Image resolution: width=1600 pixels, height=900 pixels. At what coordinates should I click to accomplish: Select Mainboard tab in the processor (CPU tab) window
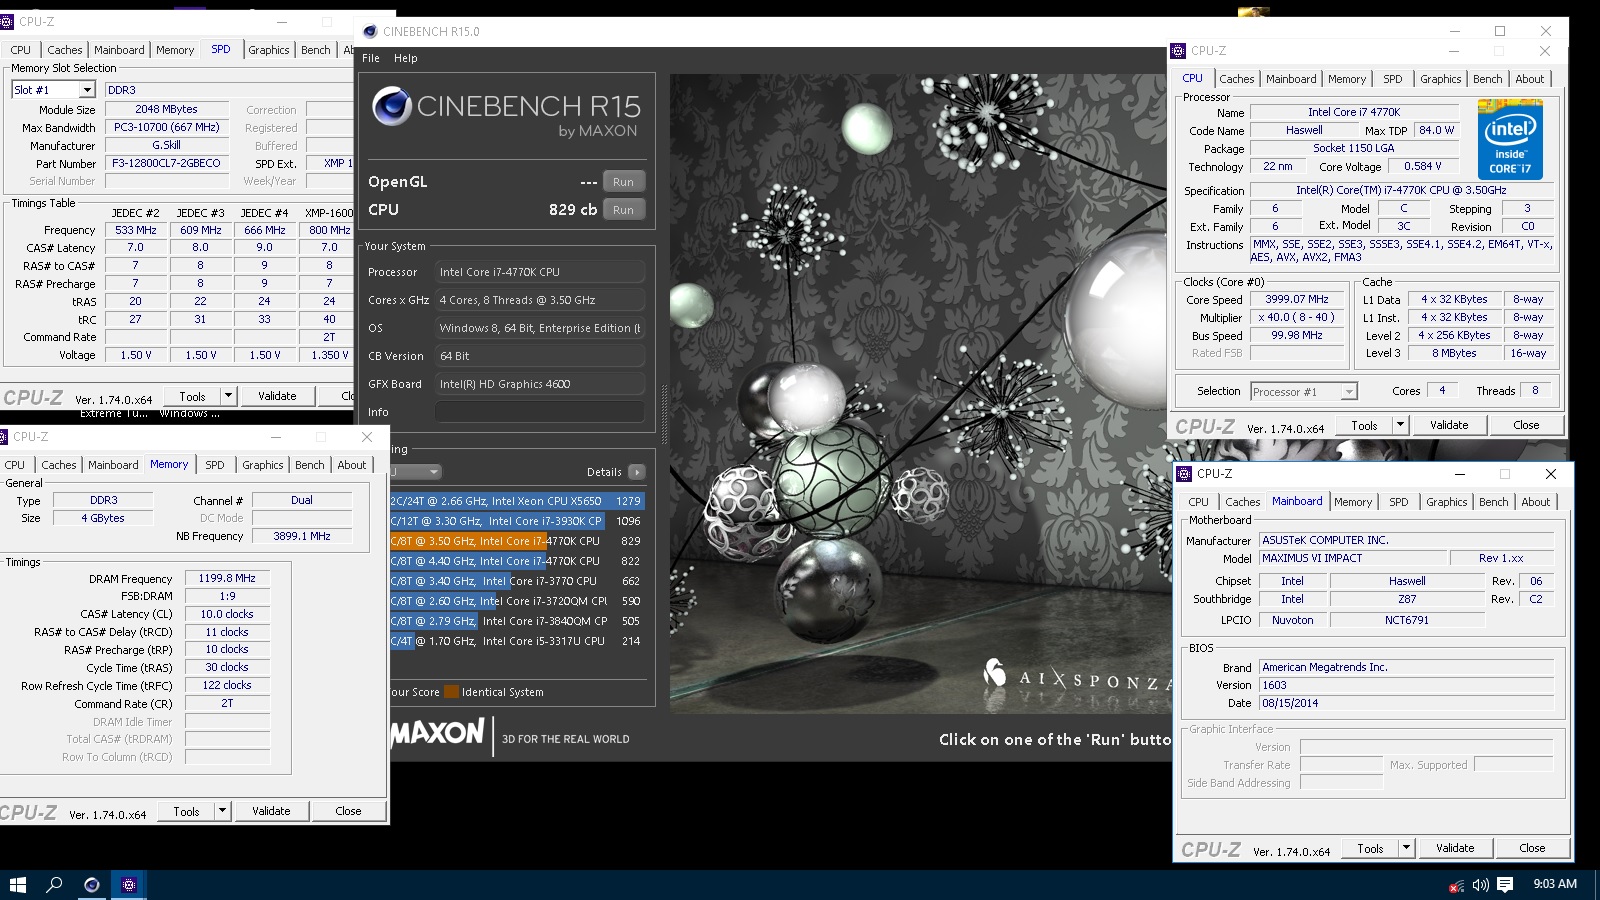(1291, 79)
